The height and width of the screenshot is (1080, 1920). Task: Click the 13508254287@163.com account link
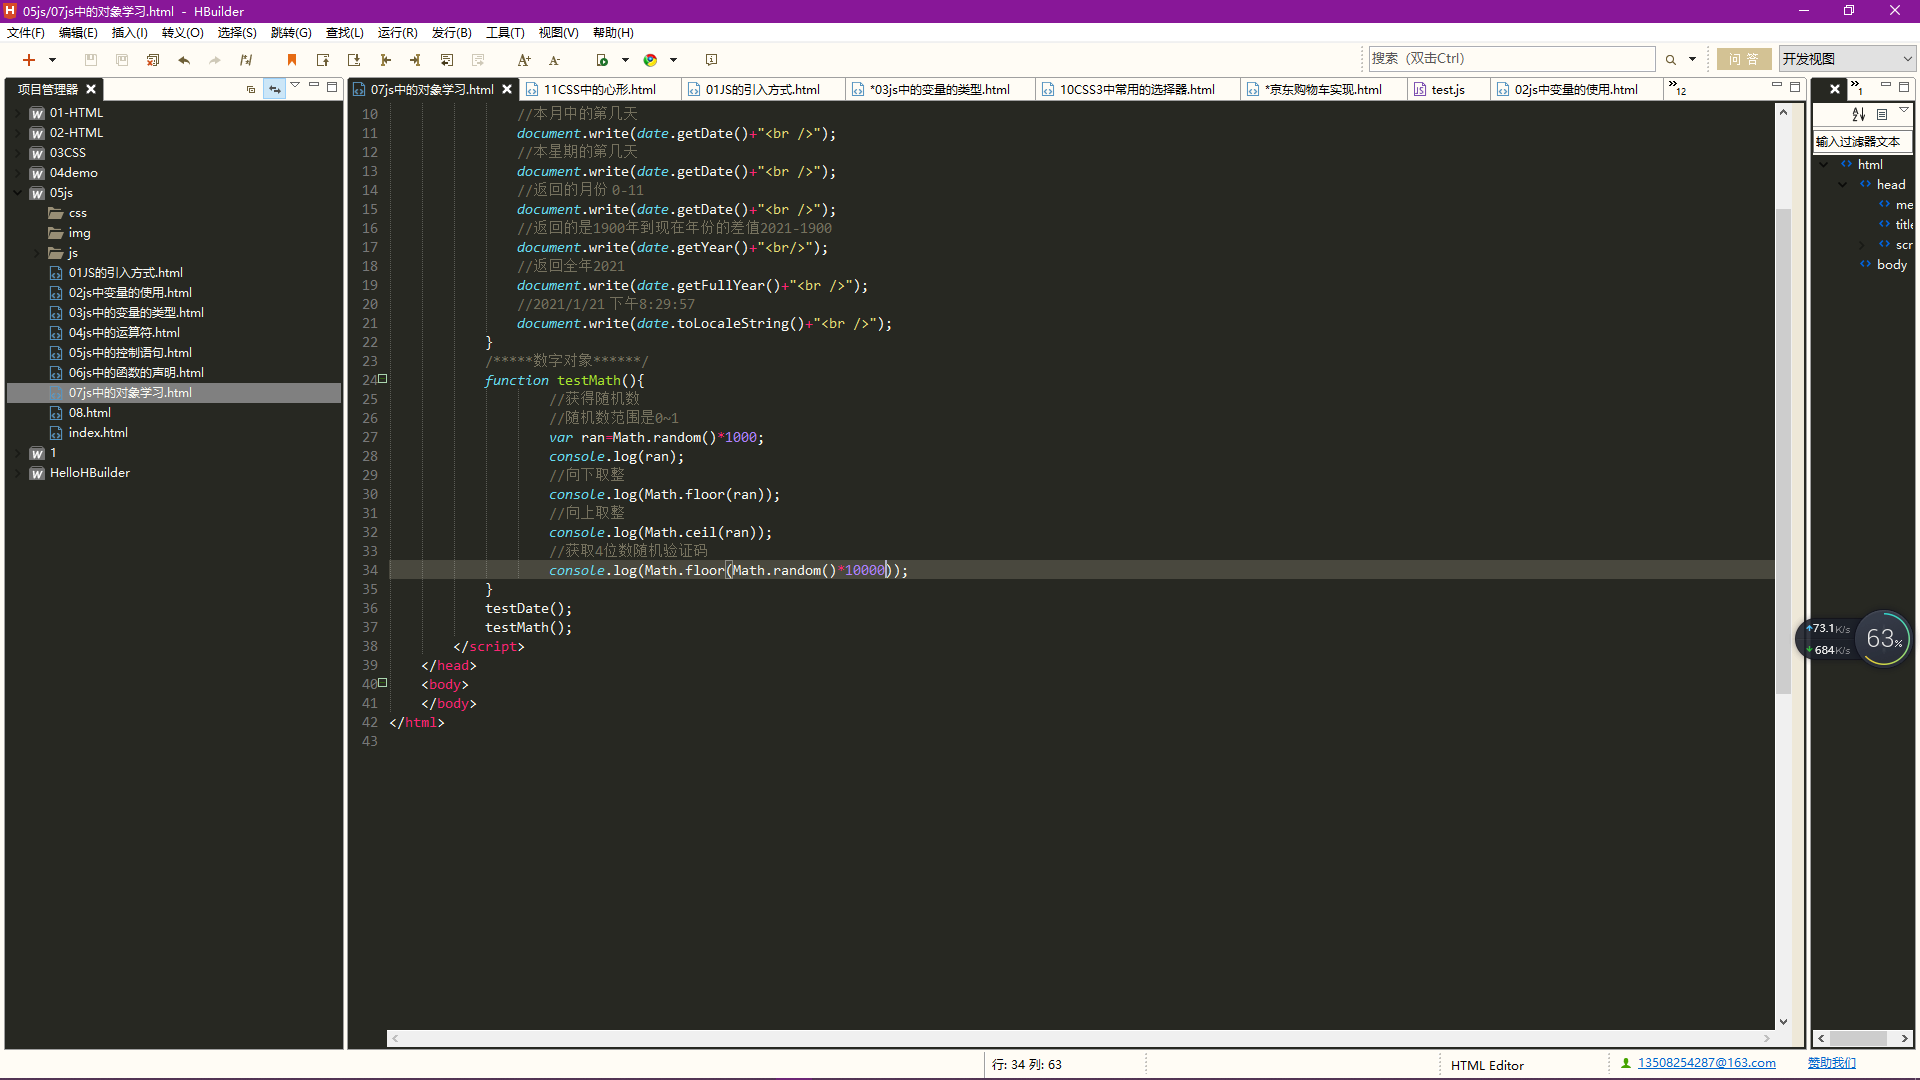tap(1706, 1063)
